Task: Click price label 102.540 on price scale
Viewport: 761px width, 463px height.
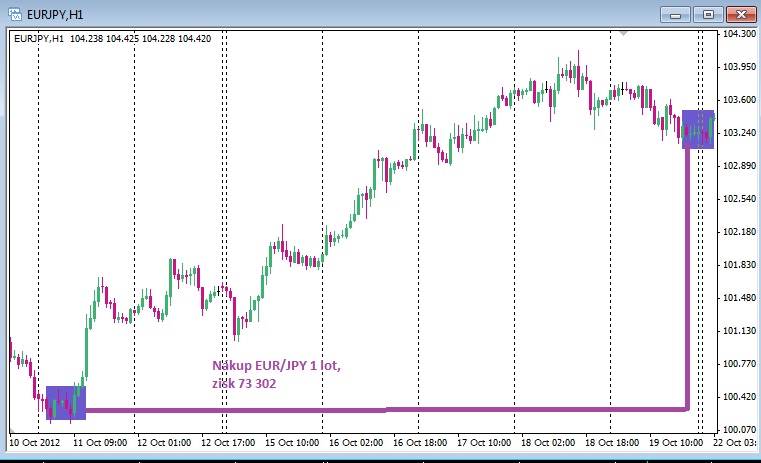Action: tap(739, 198)
